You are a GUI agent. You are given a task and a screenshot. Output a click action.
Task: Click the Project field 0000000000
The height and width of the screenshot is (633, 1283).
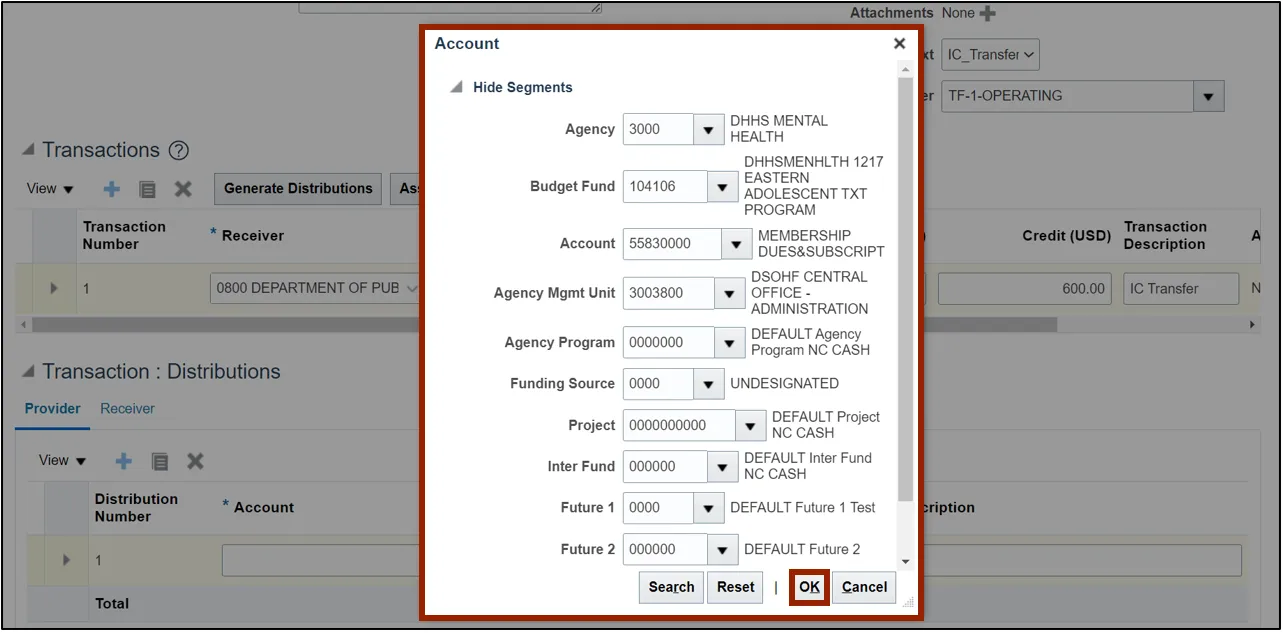click(x=679, y=425)
